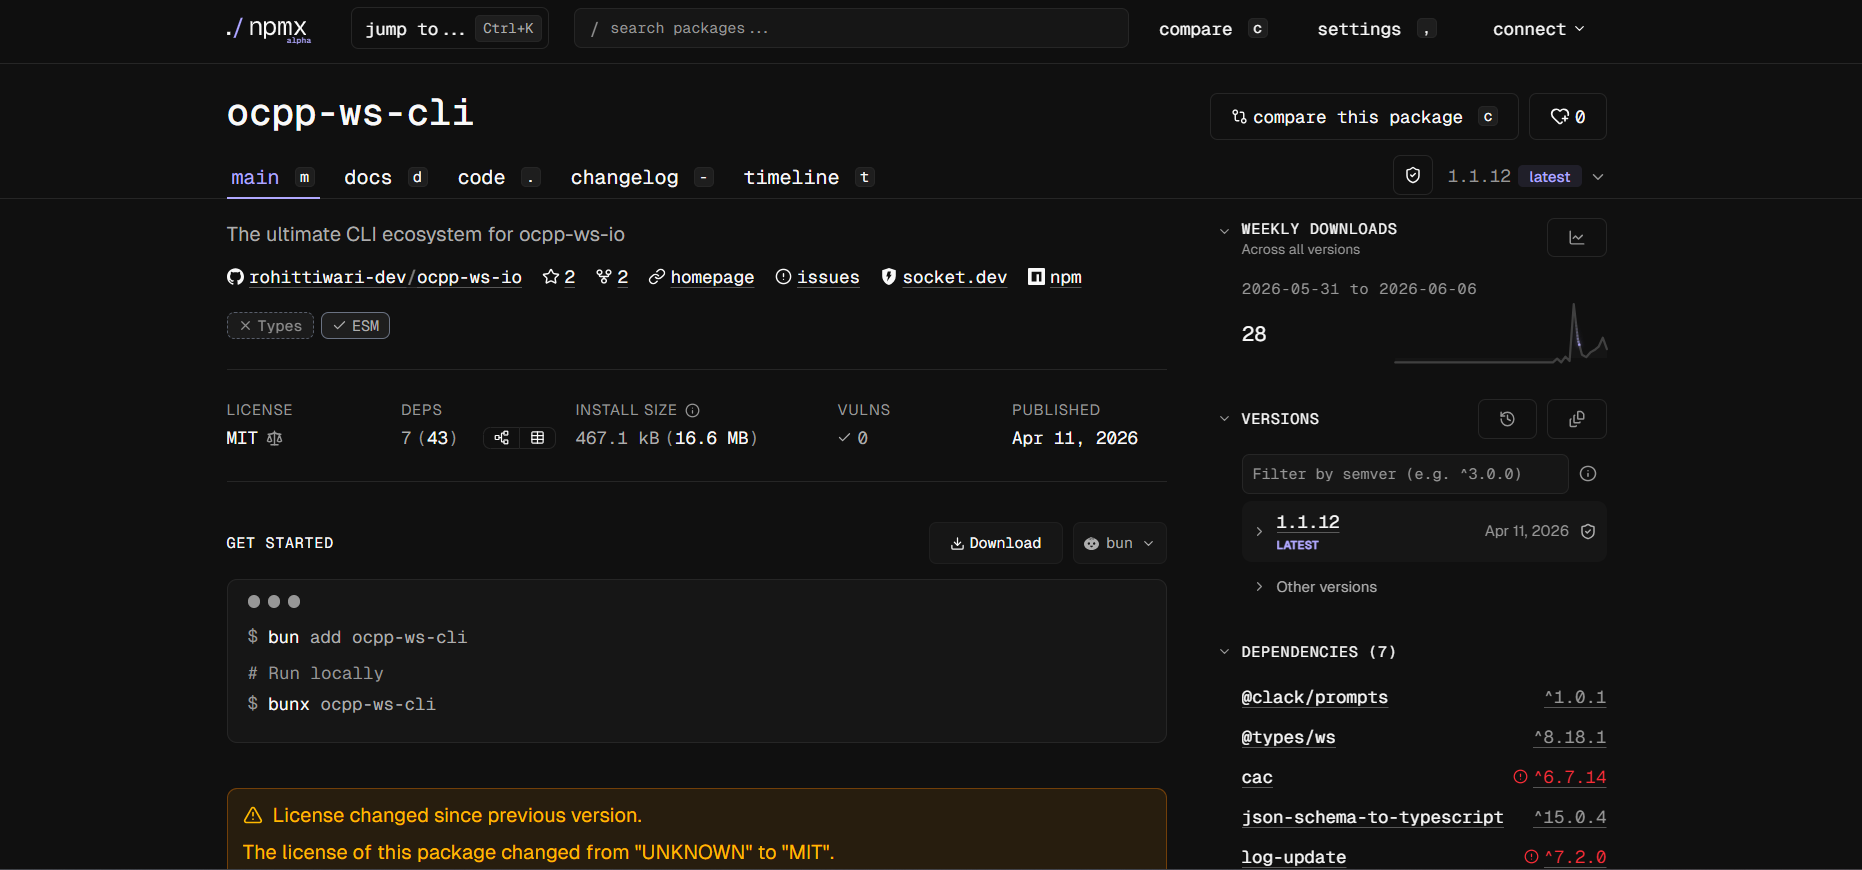Click the heart like icon with count 0
The width and height of the screenshot is (1862, 870).
coord(1567,117)
